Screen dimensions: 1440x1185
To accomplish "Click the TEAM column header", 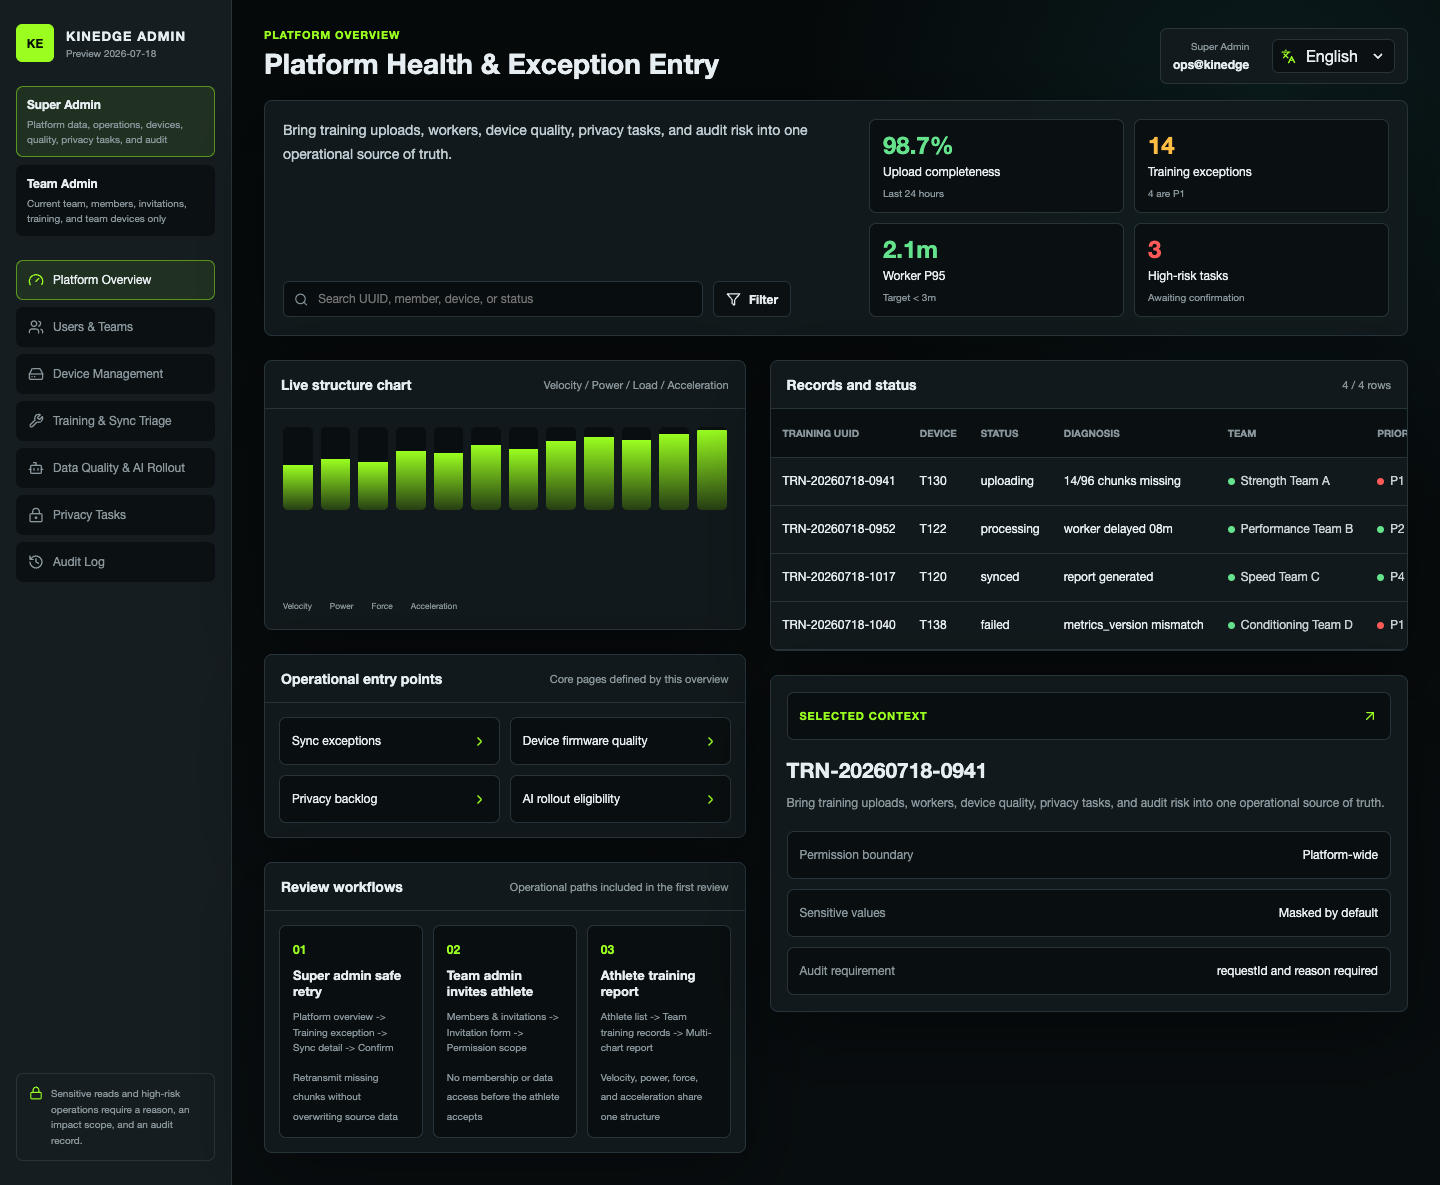I will pos(1242,434).
